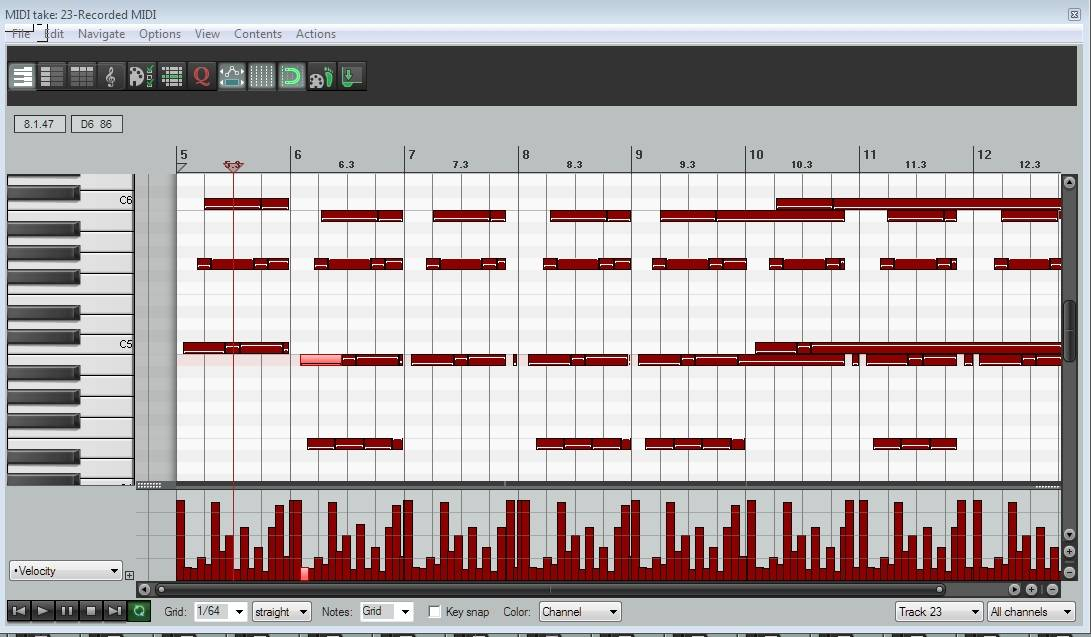Add a CC lane with plus icon
The image size is (1091, 637).
pos(129,575)
